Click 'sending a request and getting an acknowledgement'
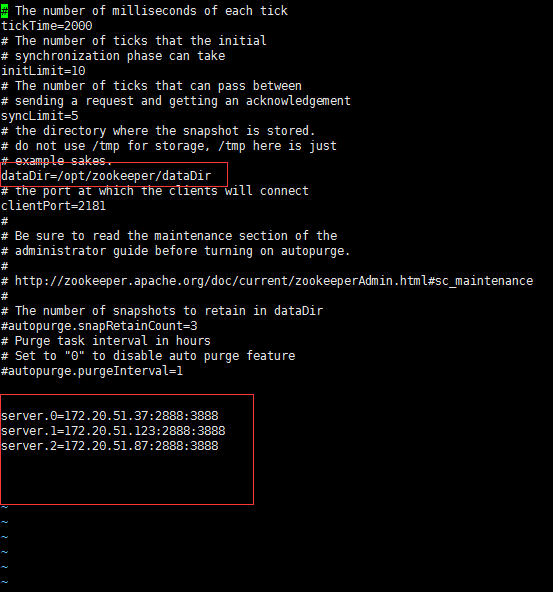This screenshot has width=553, height=592. [x=183, y=101]
